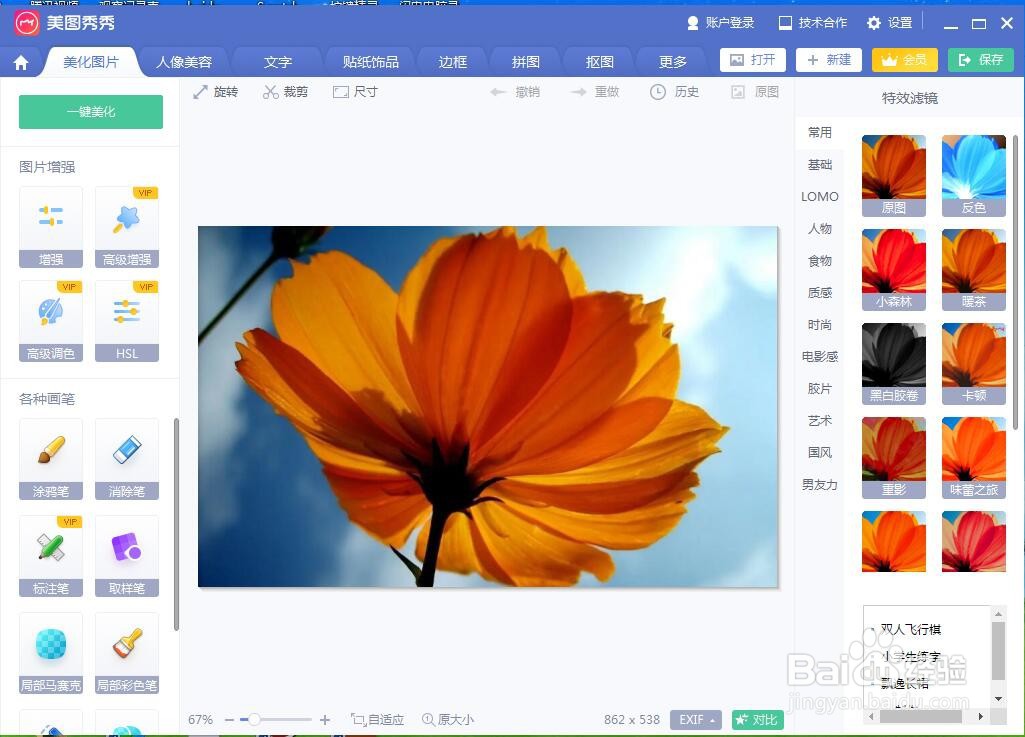Open the 高级调色 color grading tool
Image resolution: width=1025 pixels, height=737 pixels.
point(51,321)
